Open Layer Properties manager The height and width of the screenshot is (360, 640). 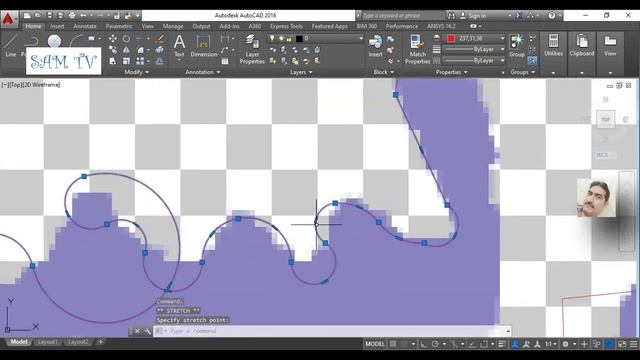point(252,49)
